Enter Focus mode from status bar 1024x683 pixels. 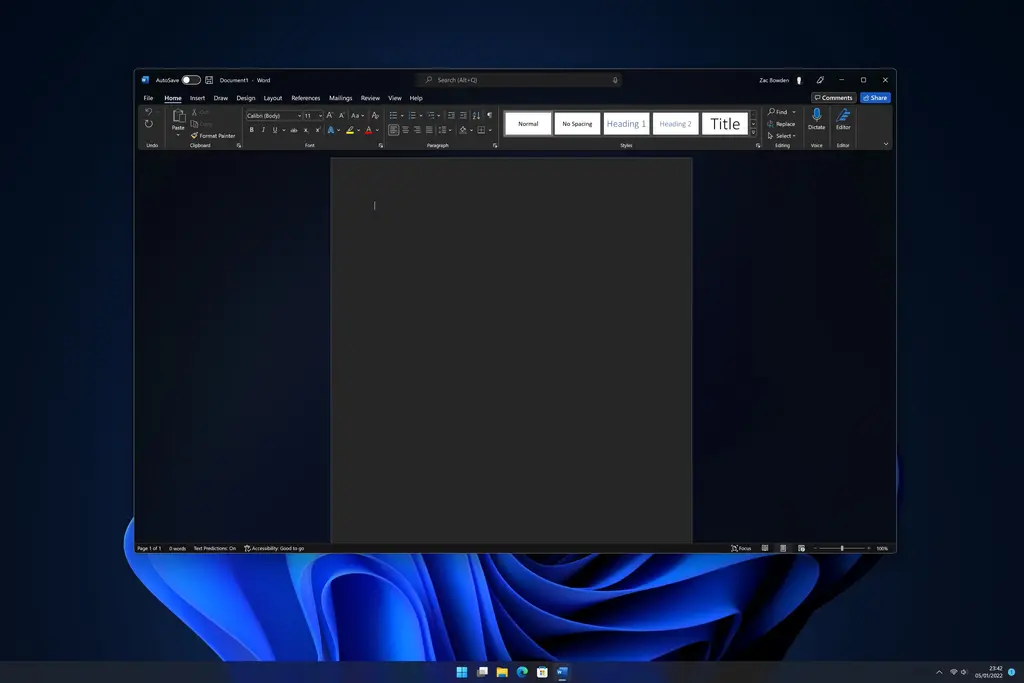[741, 548]
